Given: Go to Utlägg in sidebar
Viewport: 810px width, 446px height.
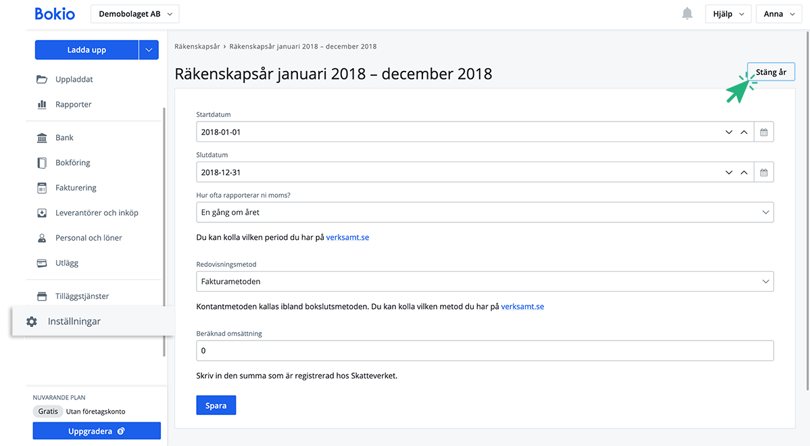Looking at the screenshot, I should coord(67,263).
